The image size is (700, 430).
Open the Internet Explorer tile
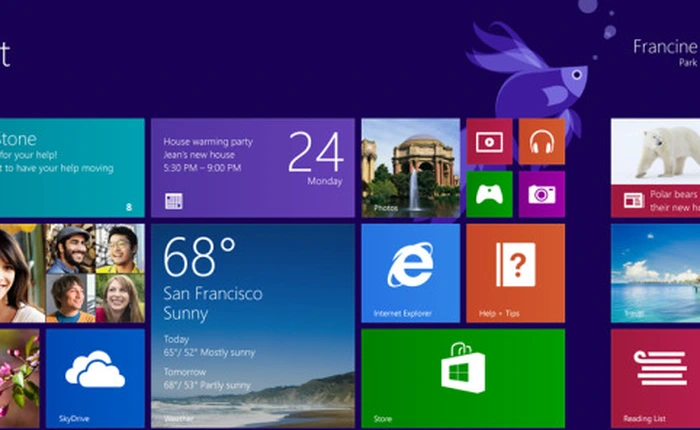coord(410,272)
